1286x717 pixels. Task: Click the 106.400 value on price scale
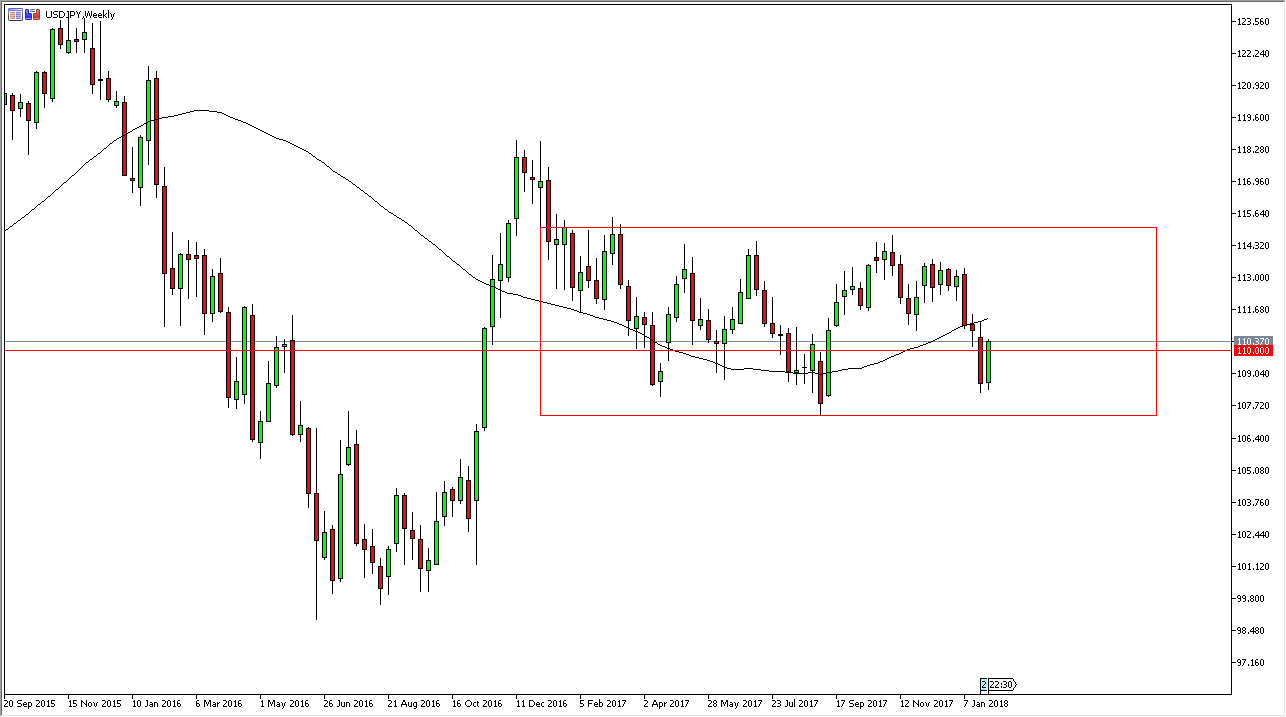pos(1253,438)
